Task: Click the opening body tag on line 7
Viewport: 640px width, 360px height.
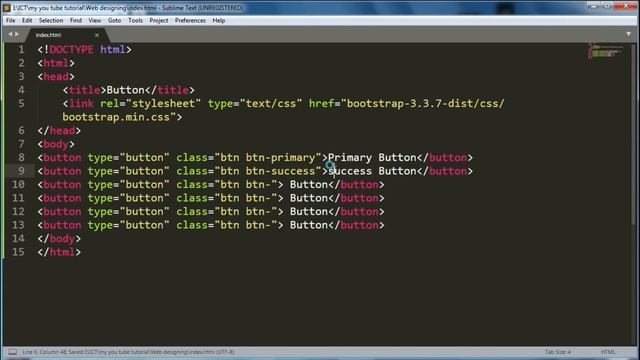Action: [56, 144]
